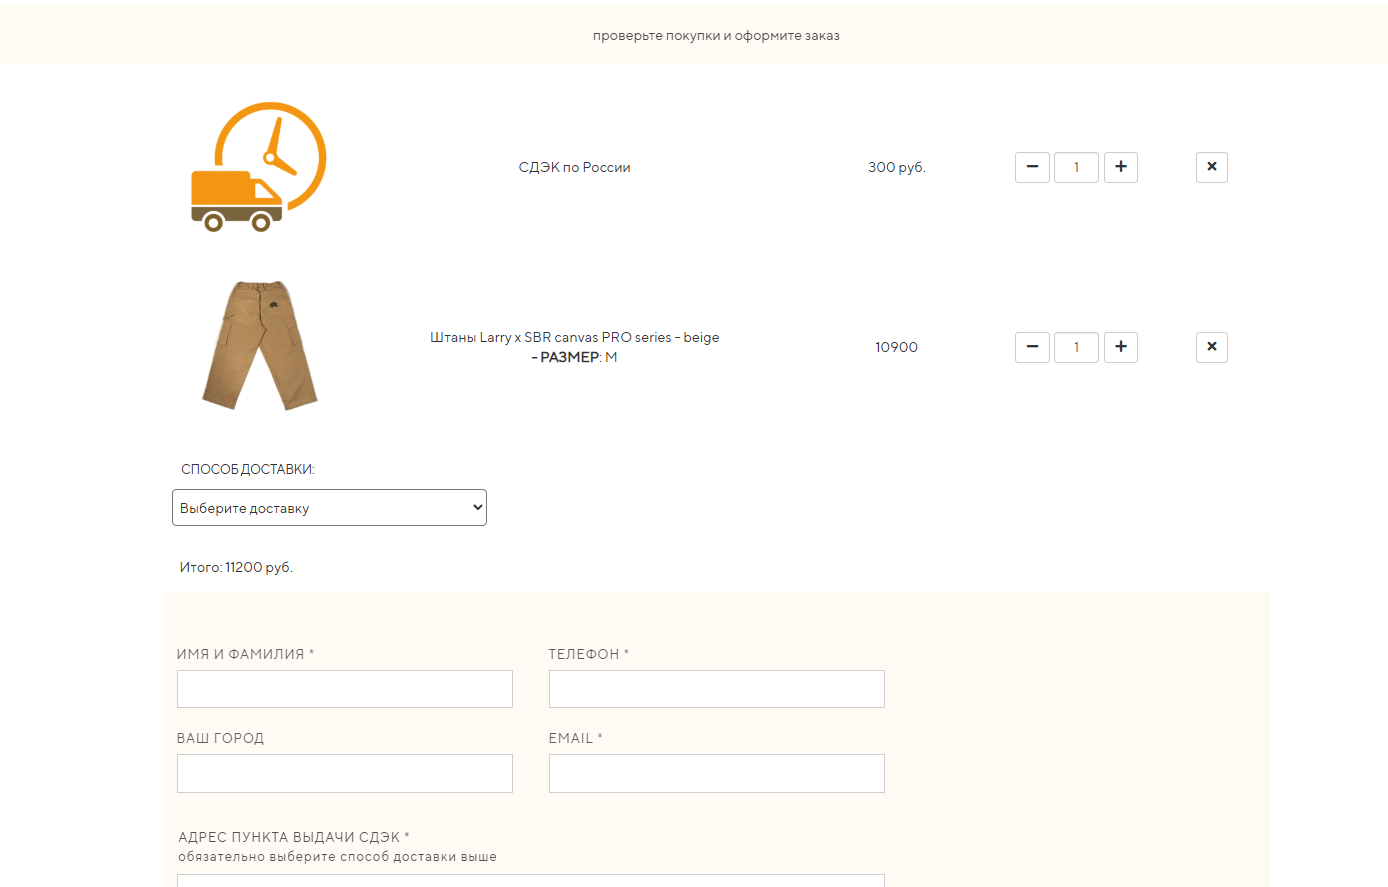Focus the Телефон input field
The image size is (1388, 887).
click(717, 689)
